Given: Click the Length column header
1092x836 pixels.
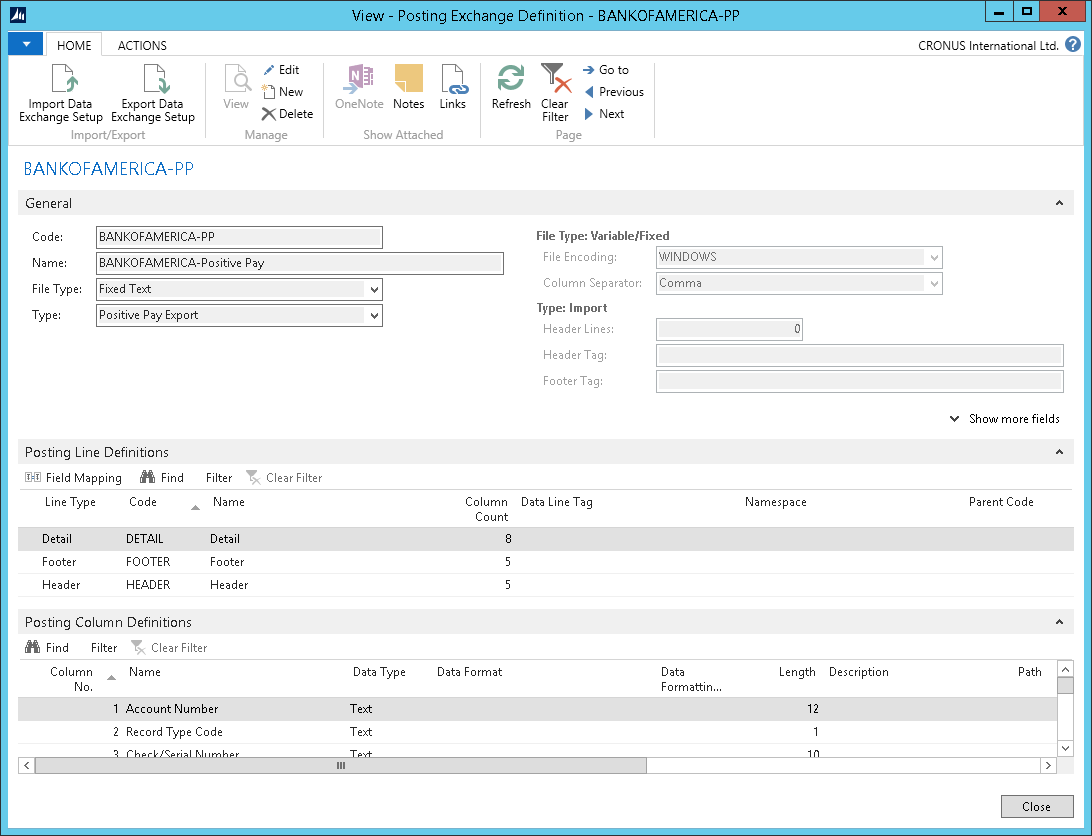Looking at the screenshot, I should click(x=797, y=672).
